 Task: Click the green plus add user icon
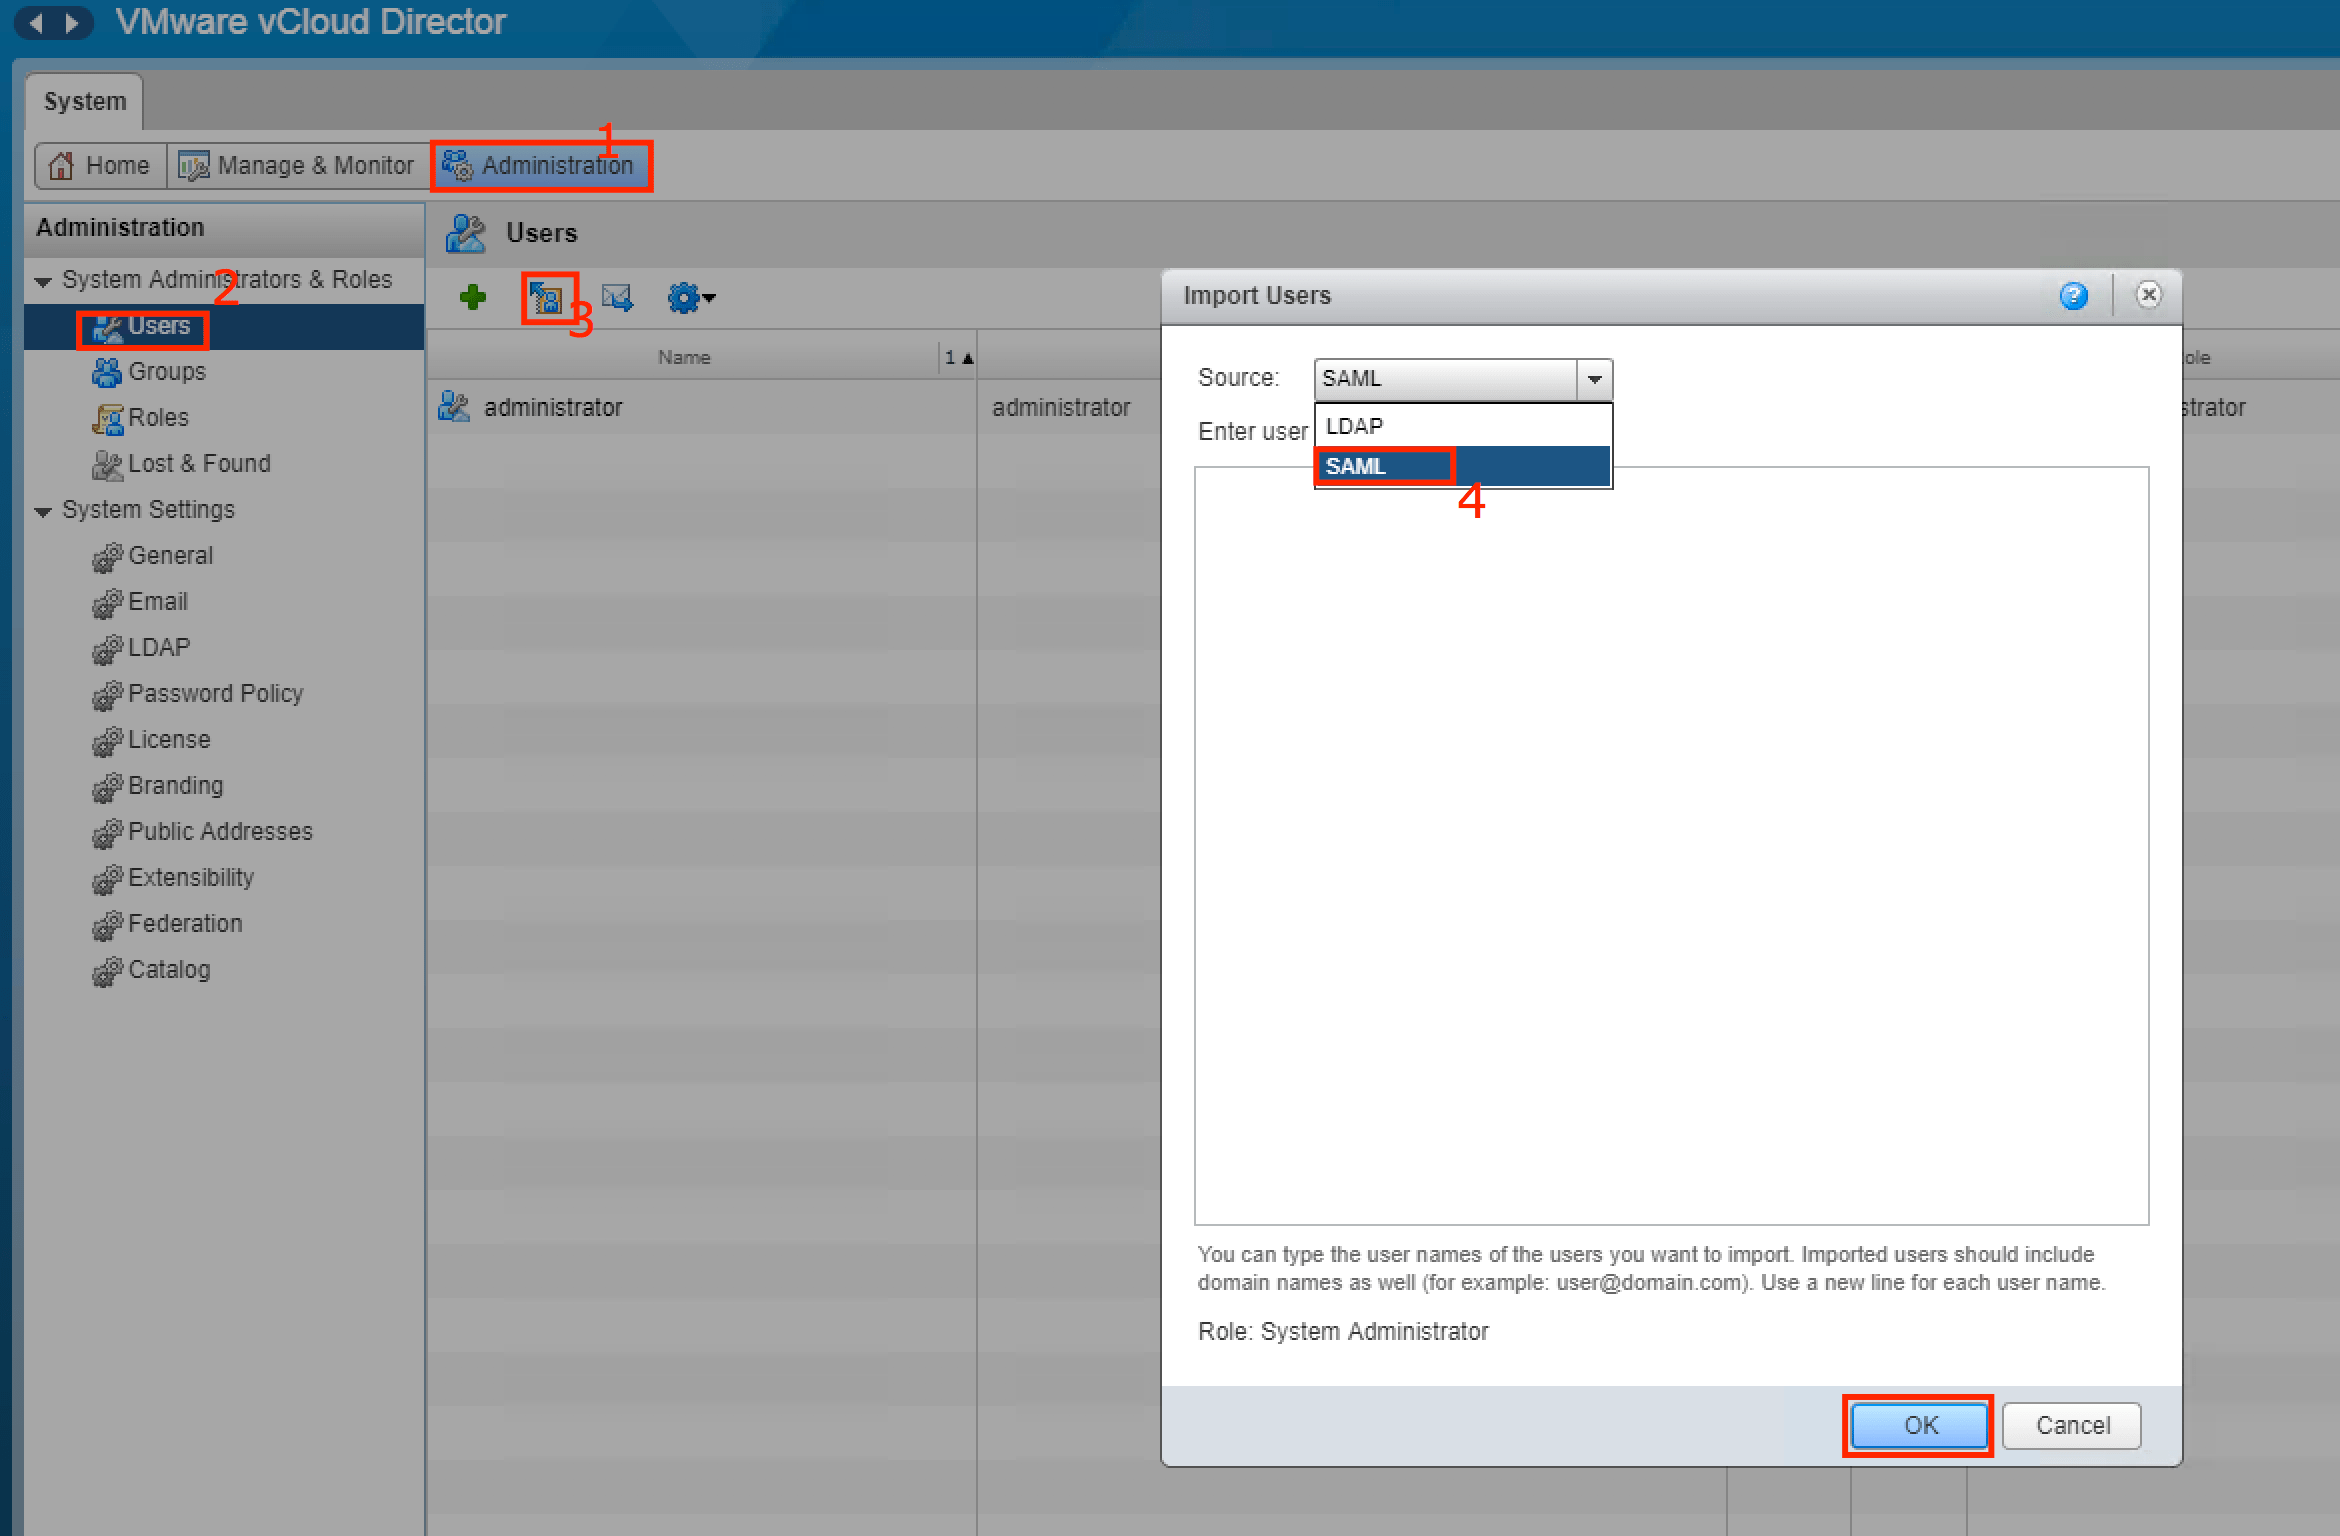point(472,297)
